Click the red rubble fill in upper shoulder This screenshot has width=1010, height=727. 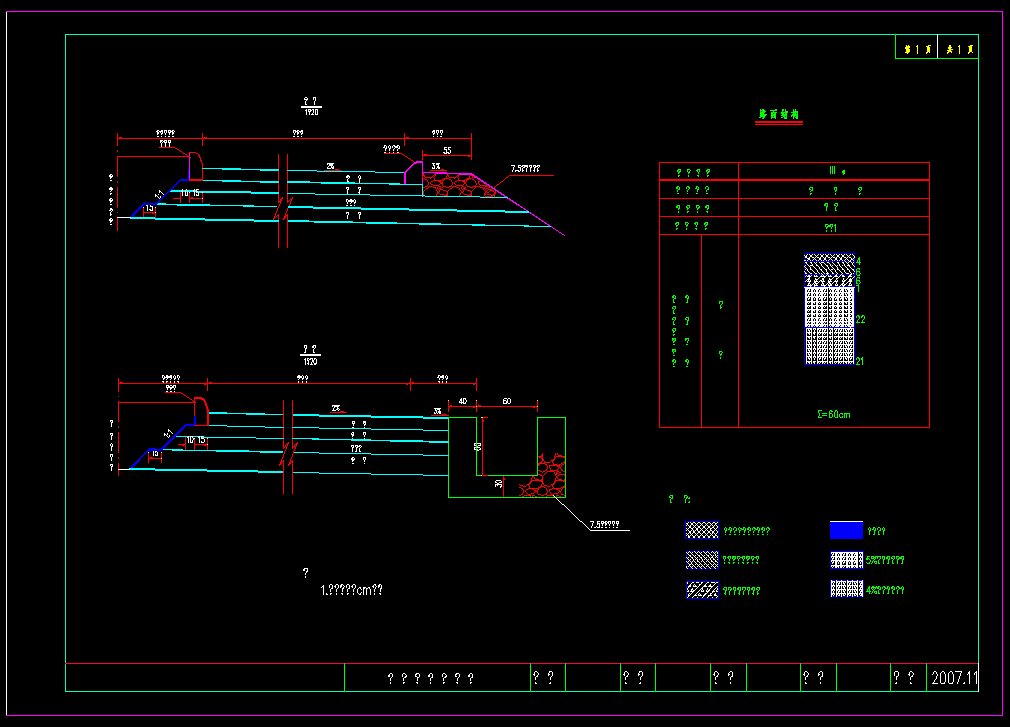pos(453,184)
